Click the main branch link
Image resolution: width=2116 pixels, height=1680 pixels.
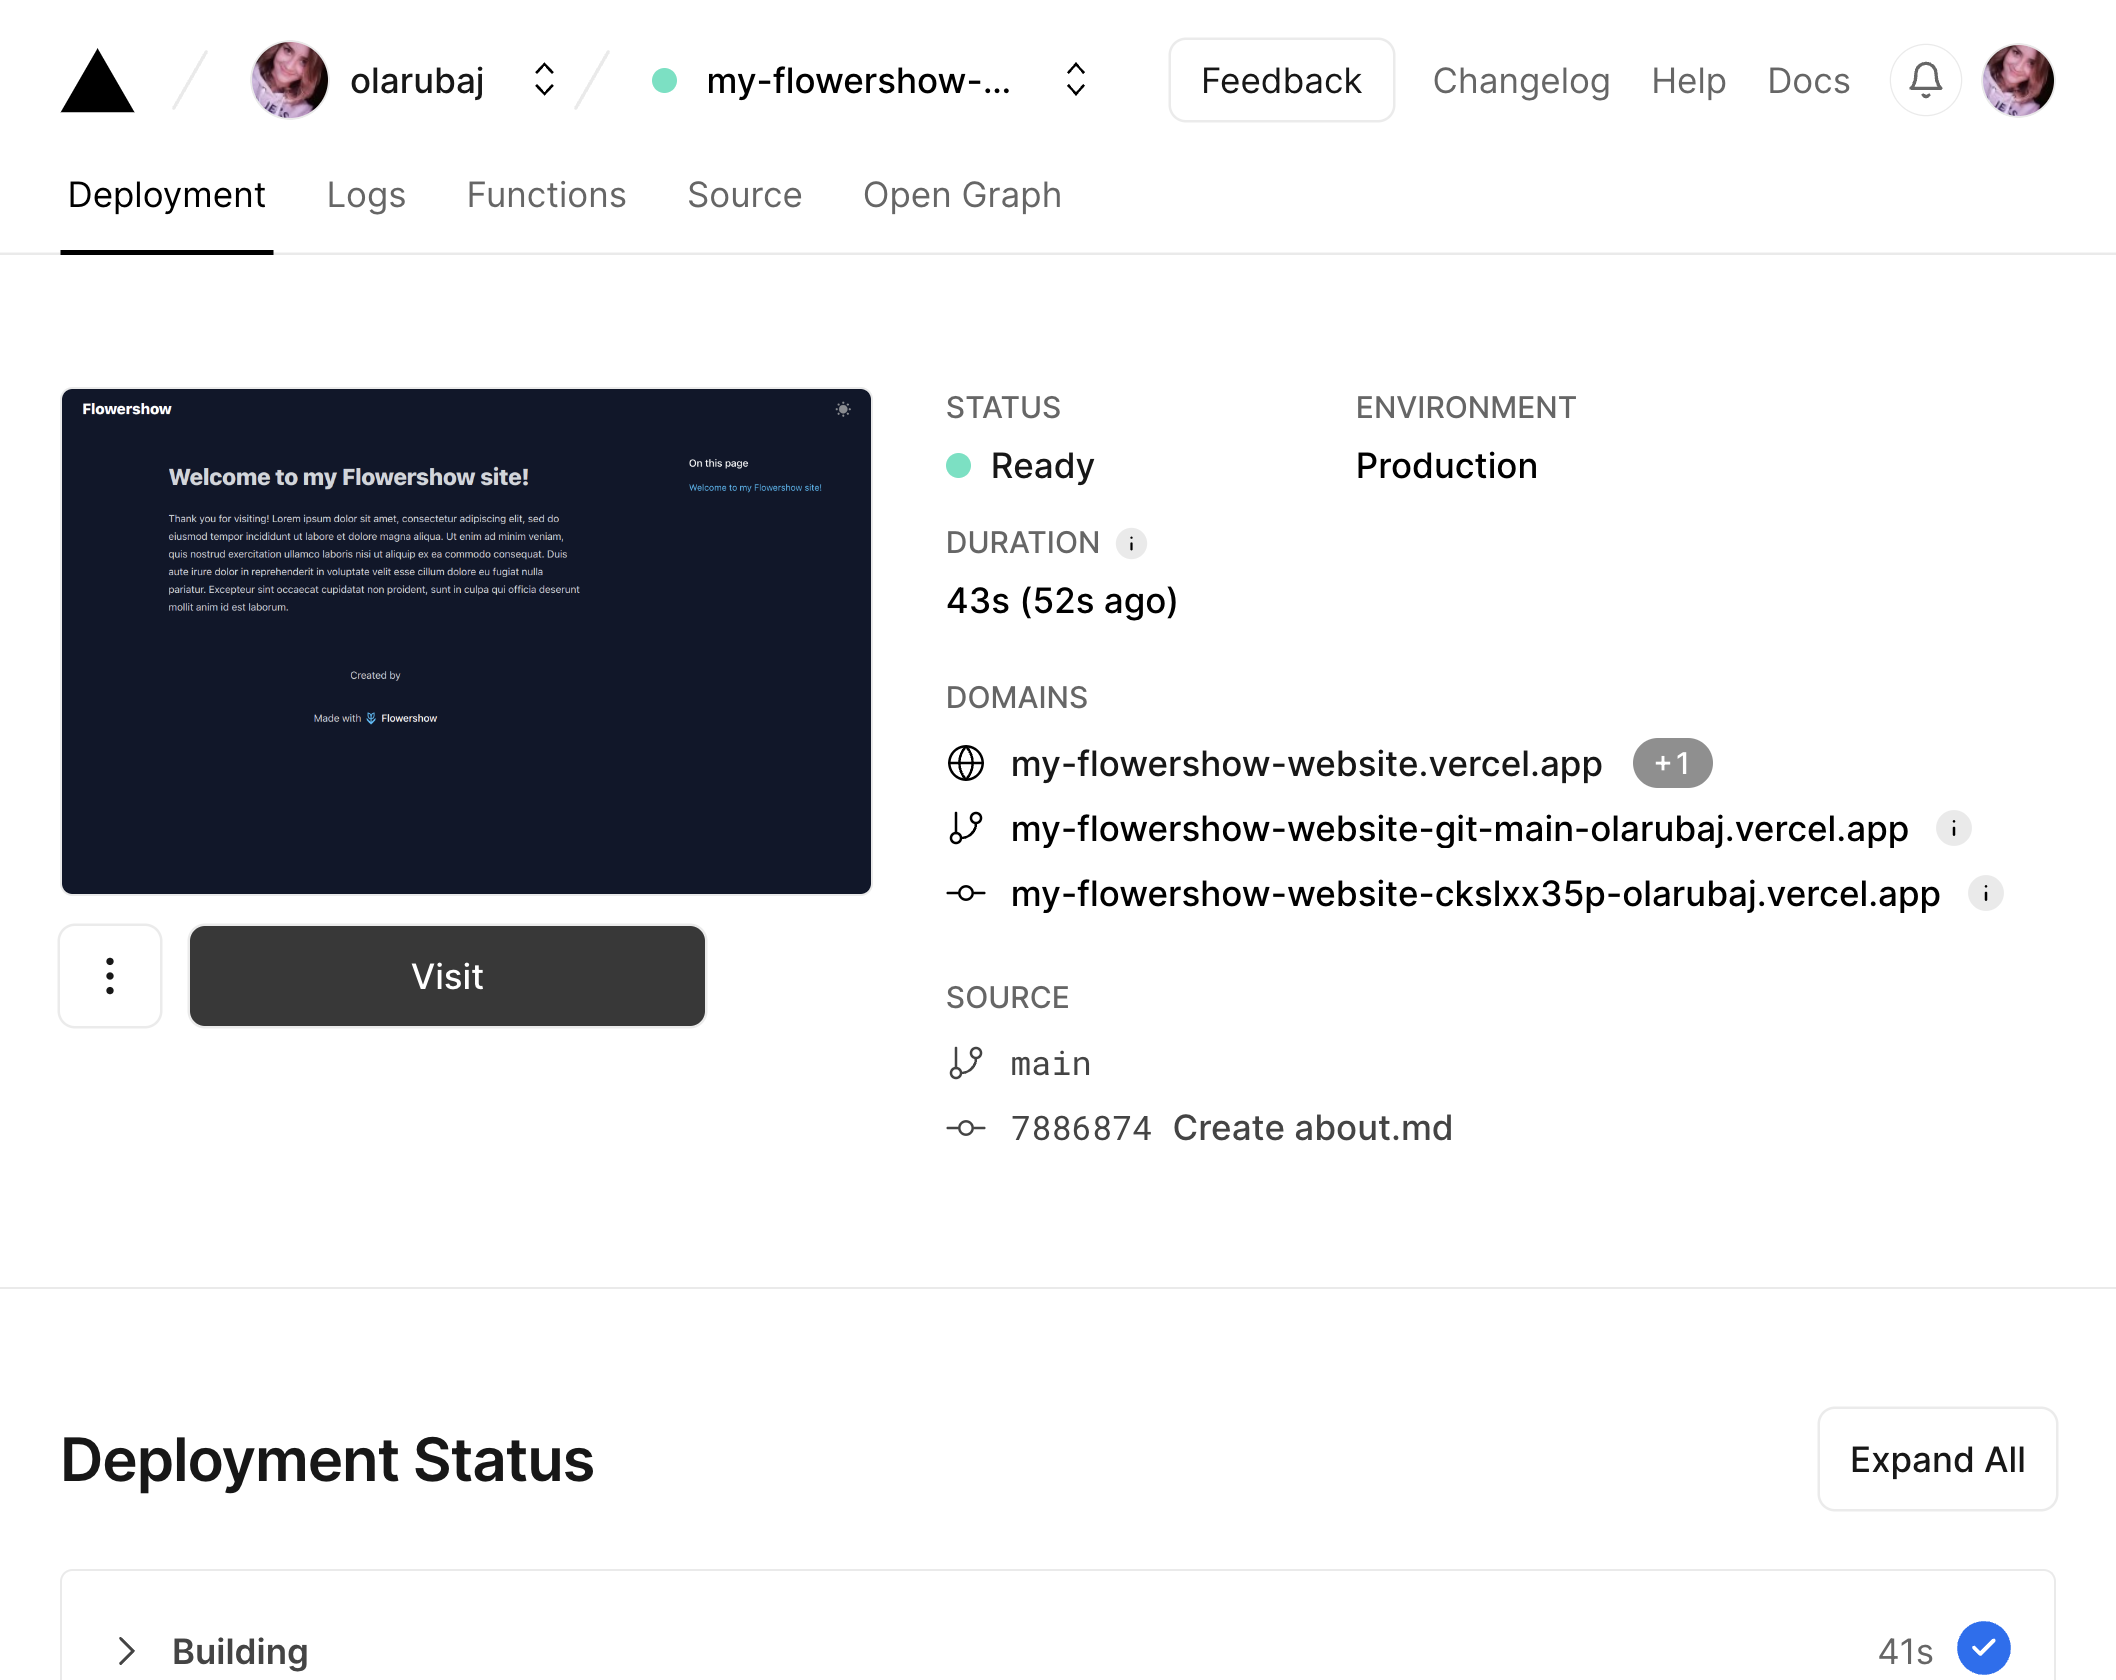click(1050, 1063)
